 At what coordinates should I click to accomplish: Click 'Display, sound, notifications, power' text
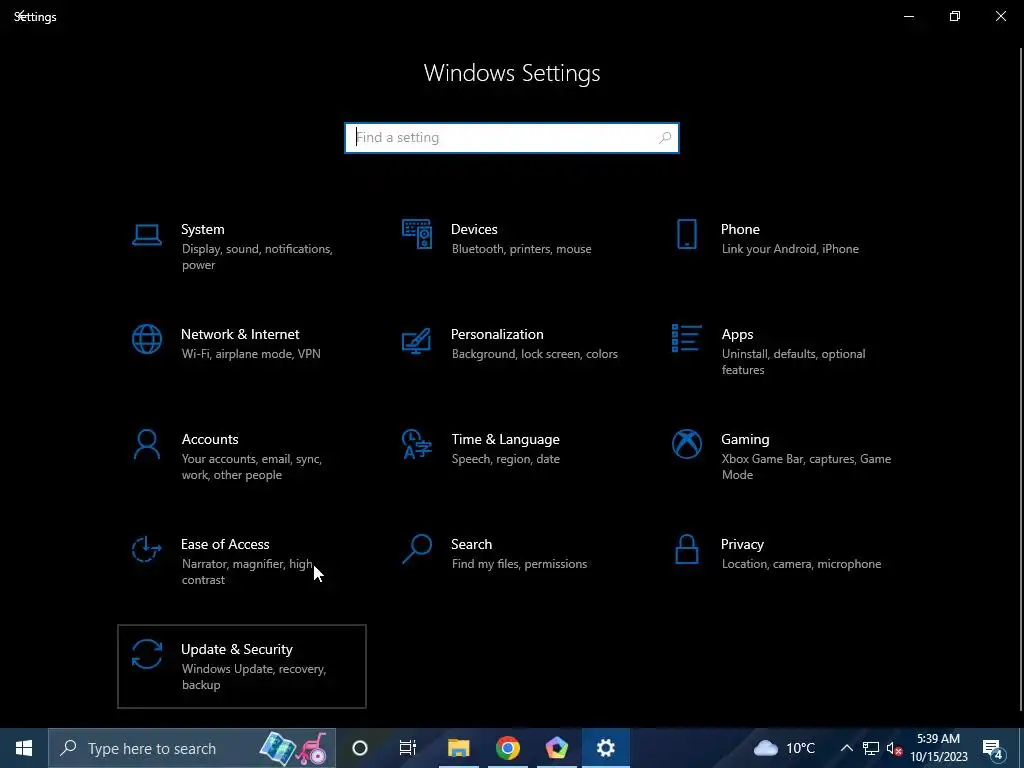[257, 257]
